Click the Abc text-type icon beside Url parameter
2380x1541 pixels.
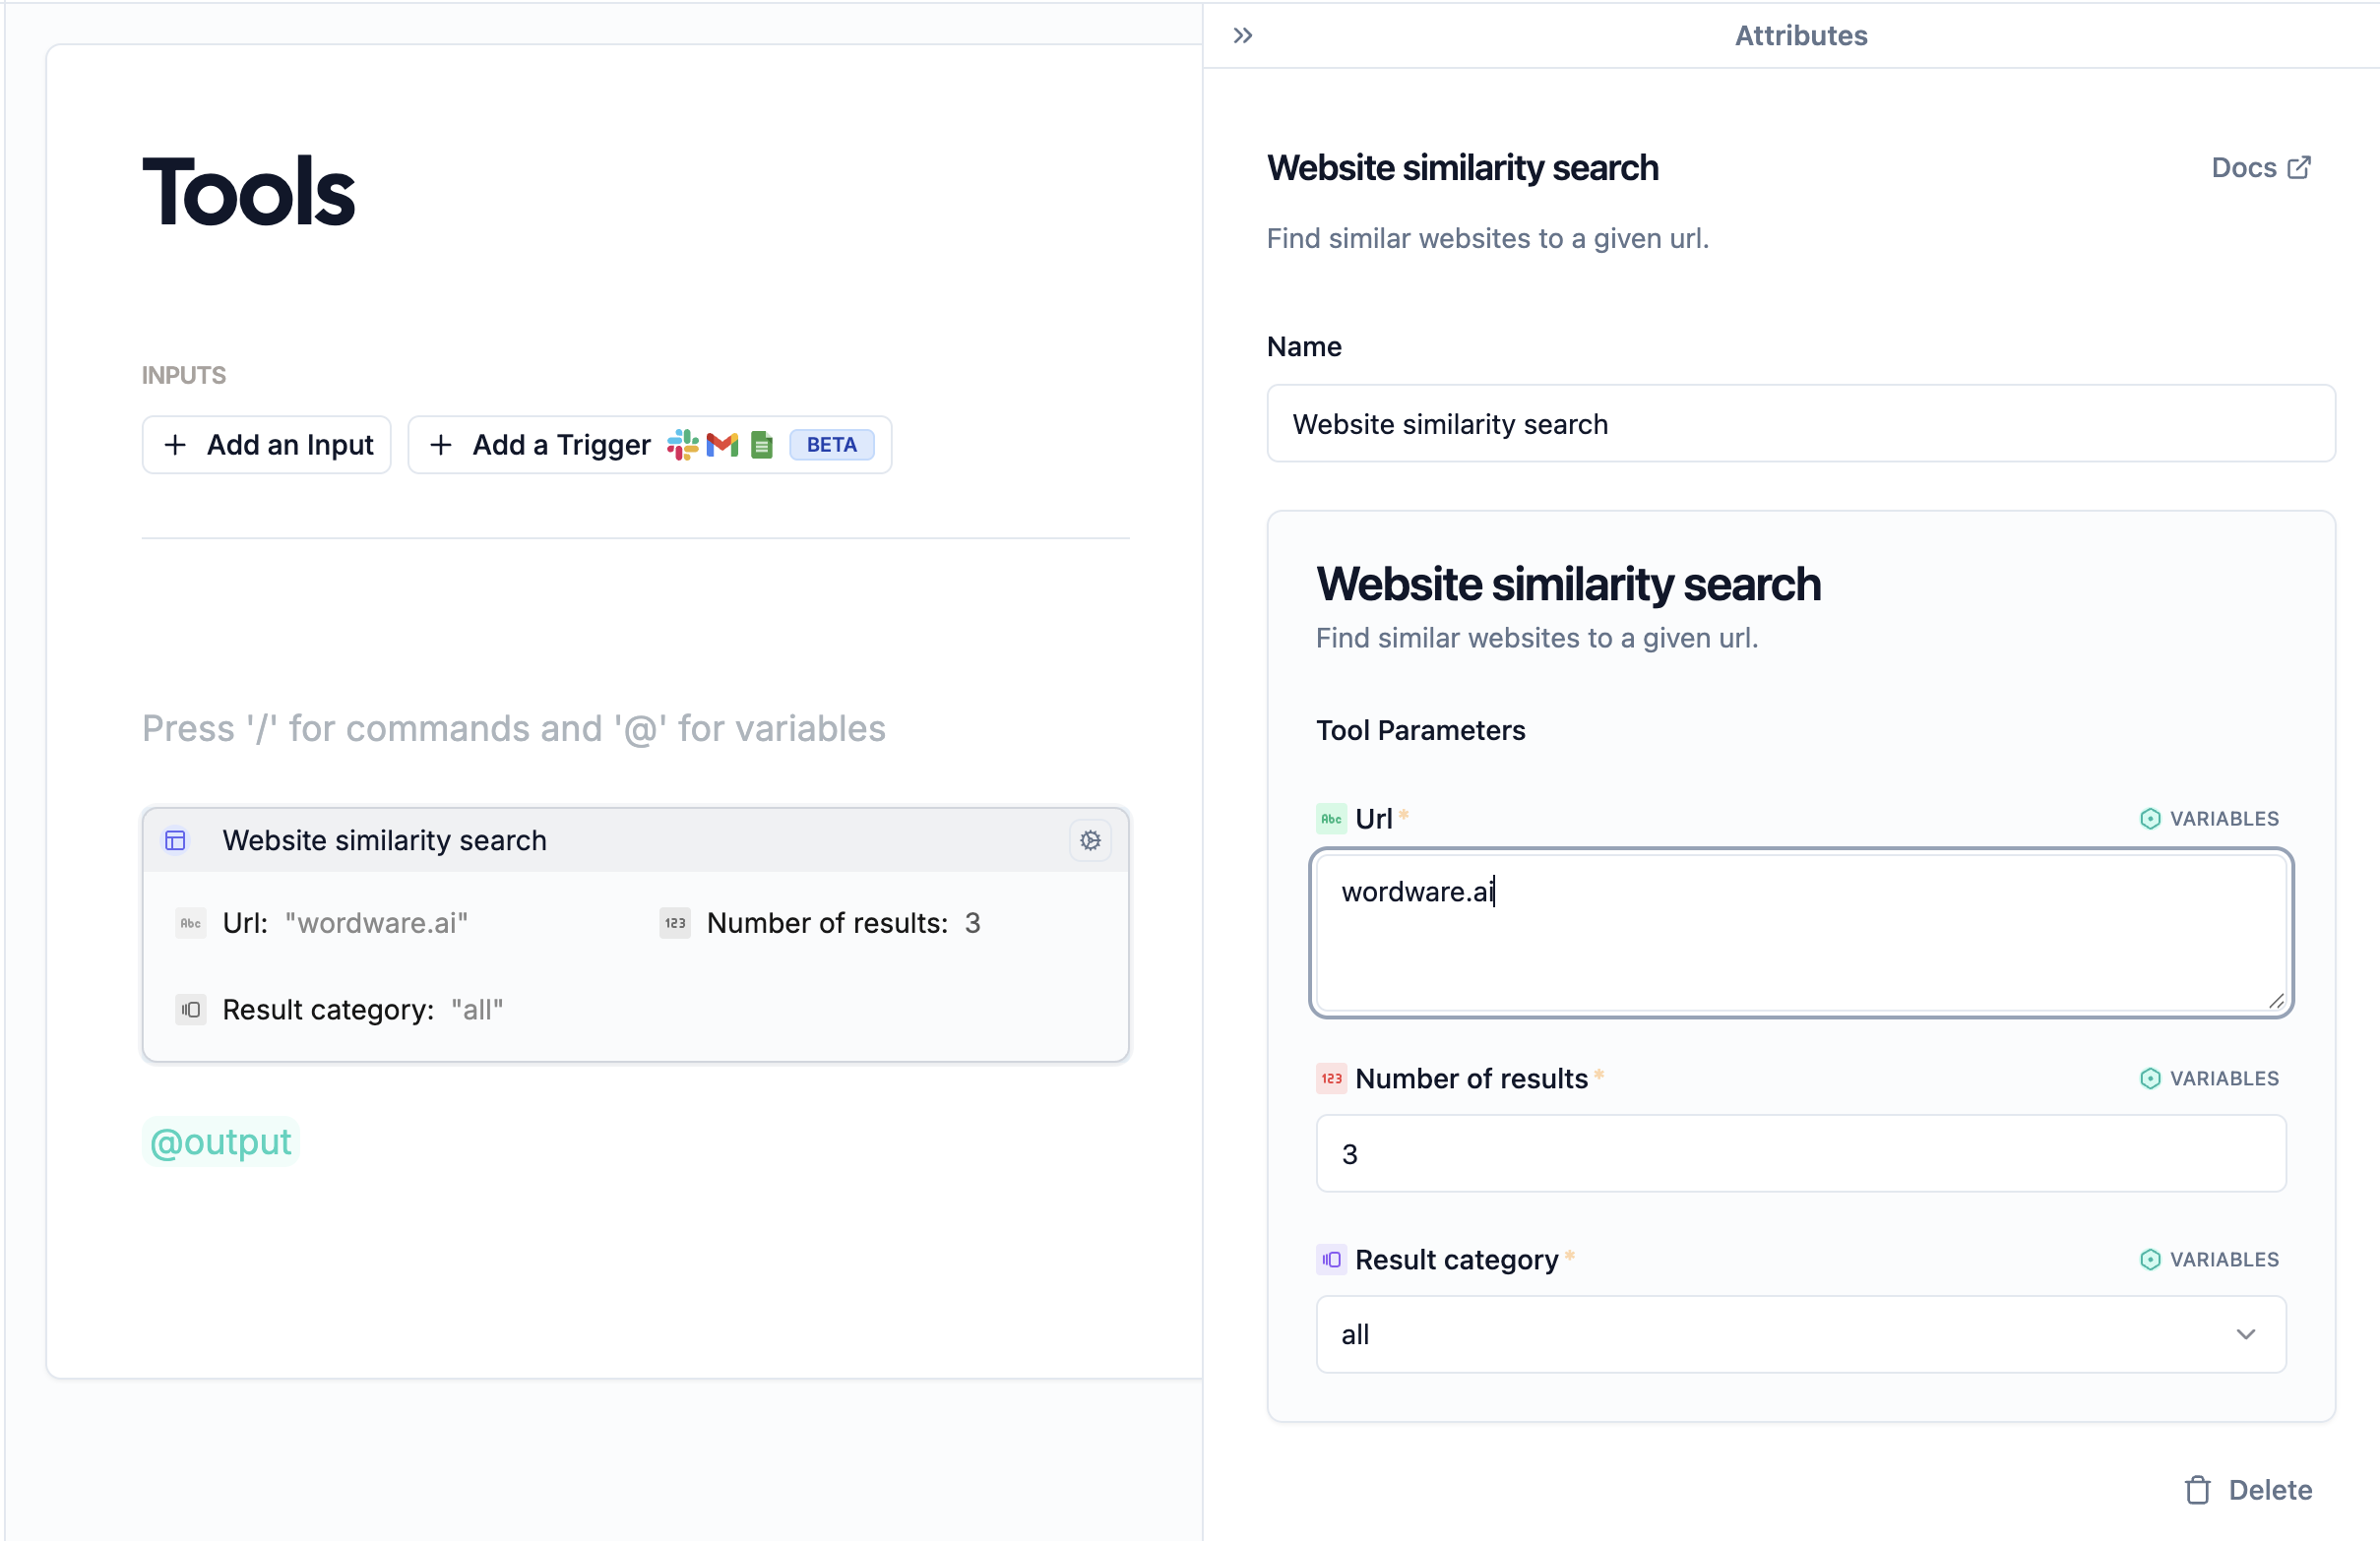(1330, 818)
